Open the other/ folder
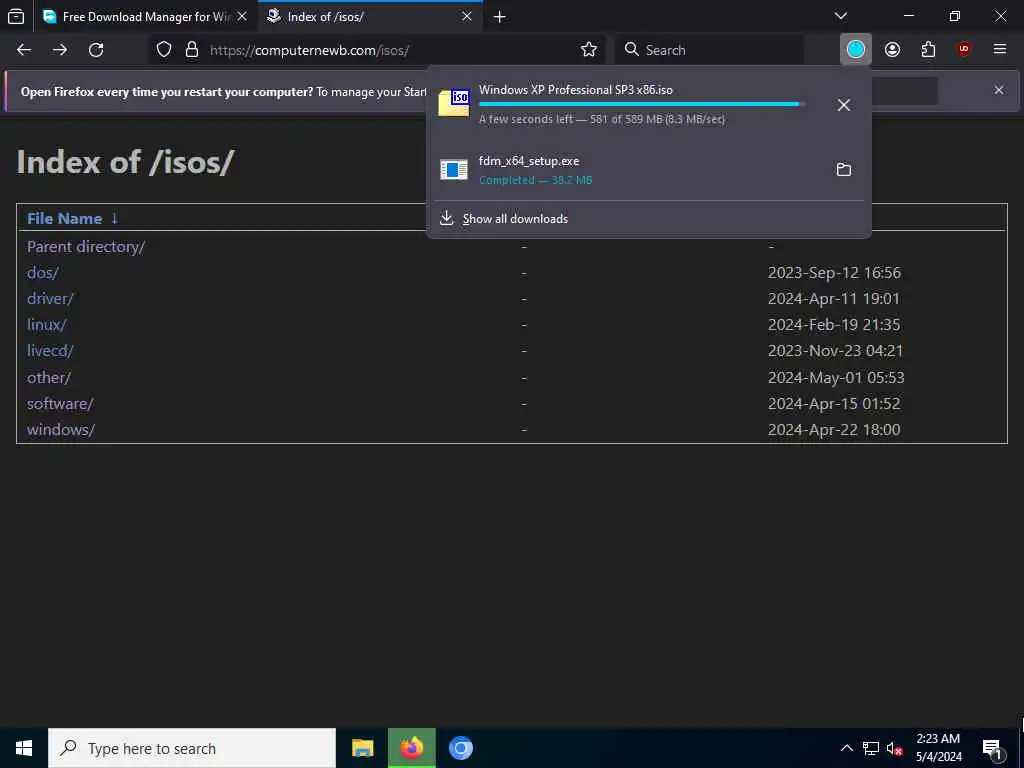 click(x=48, y=377)
